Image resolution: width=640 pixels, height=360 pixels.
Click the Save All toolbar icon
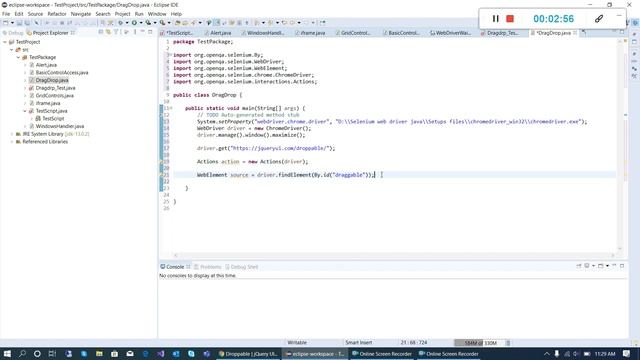(27, 23)
